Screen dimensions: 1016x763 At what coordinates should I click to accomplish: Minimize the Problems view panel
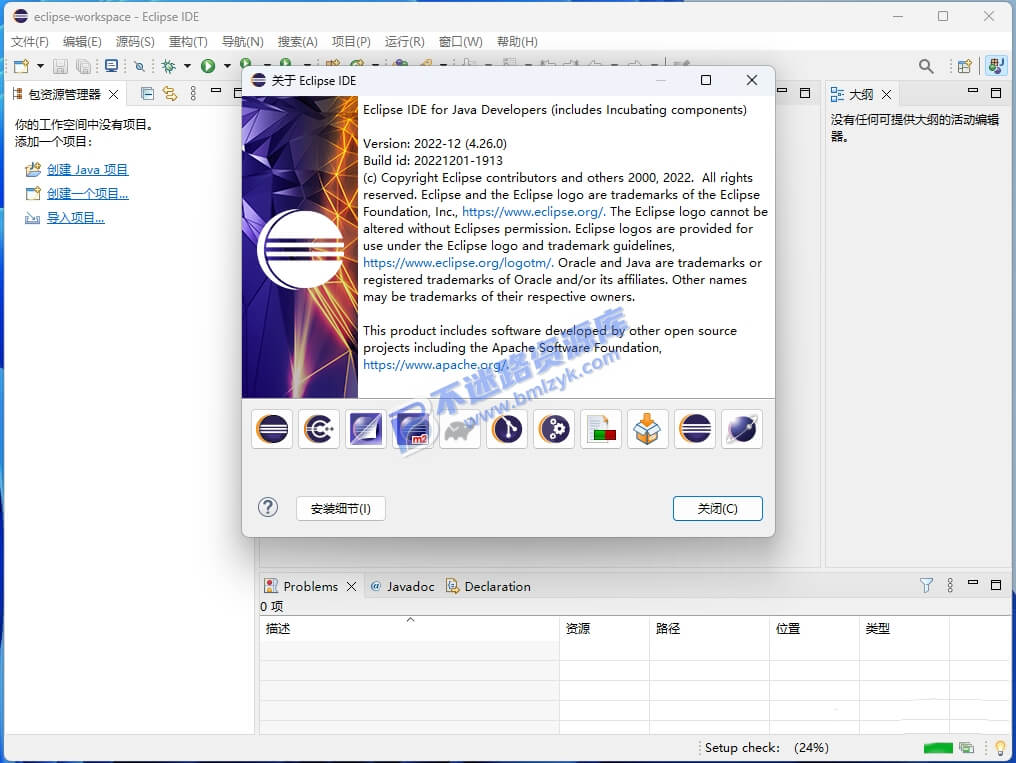(973, 583)
